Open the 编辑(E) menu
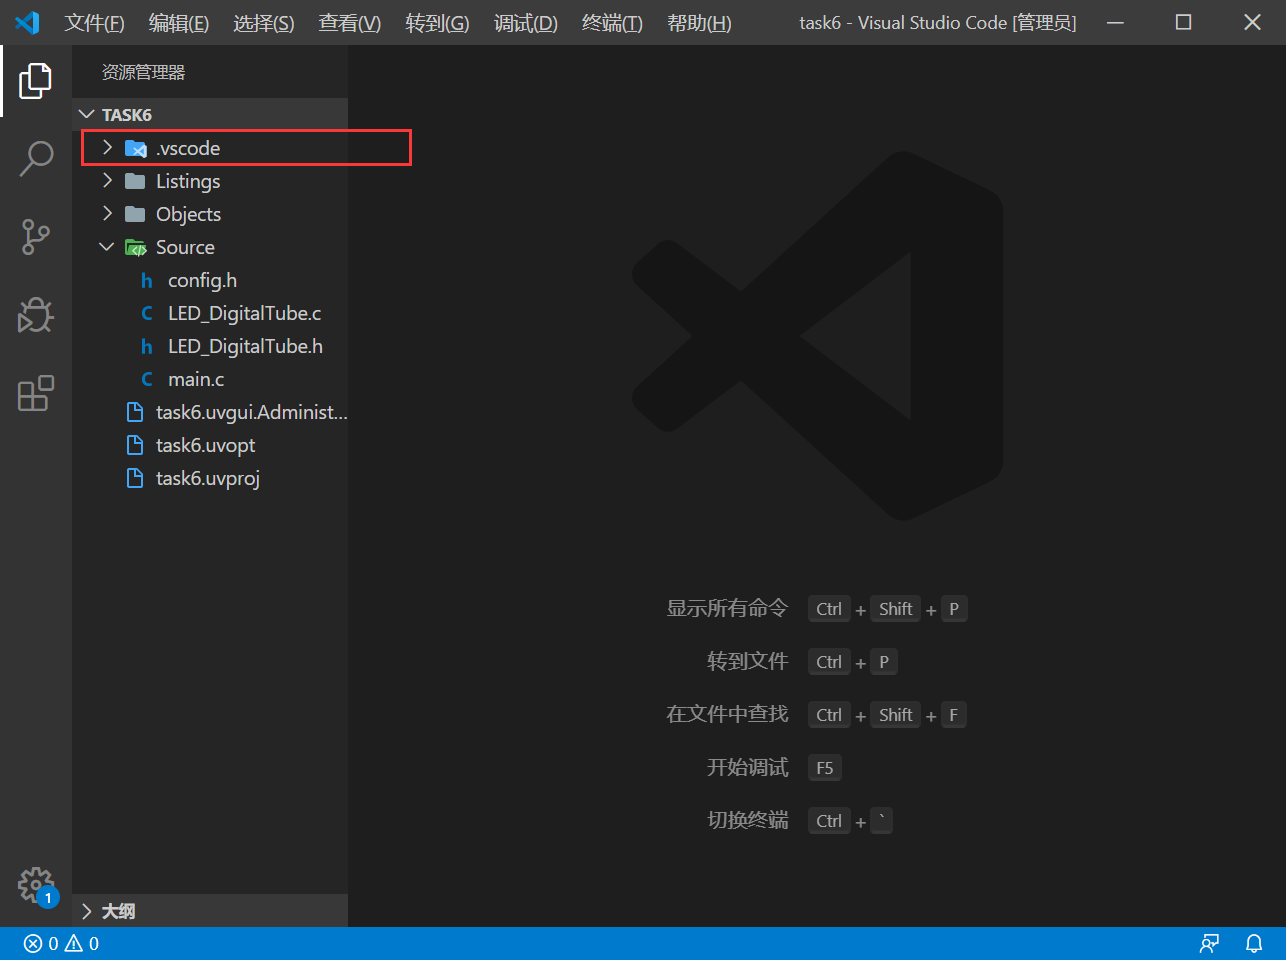This screenshot has height=960, width=1286. (x=179, y=23)
